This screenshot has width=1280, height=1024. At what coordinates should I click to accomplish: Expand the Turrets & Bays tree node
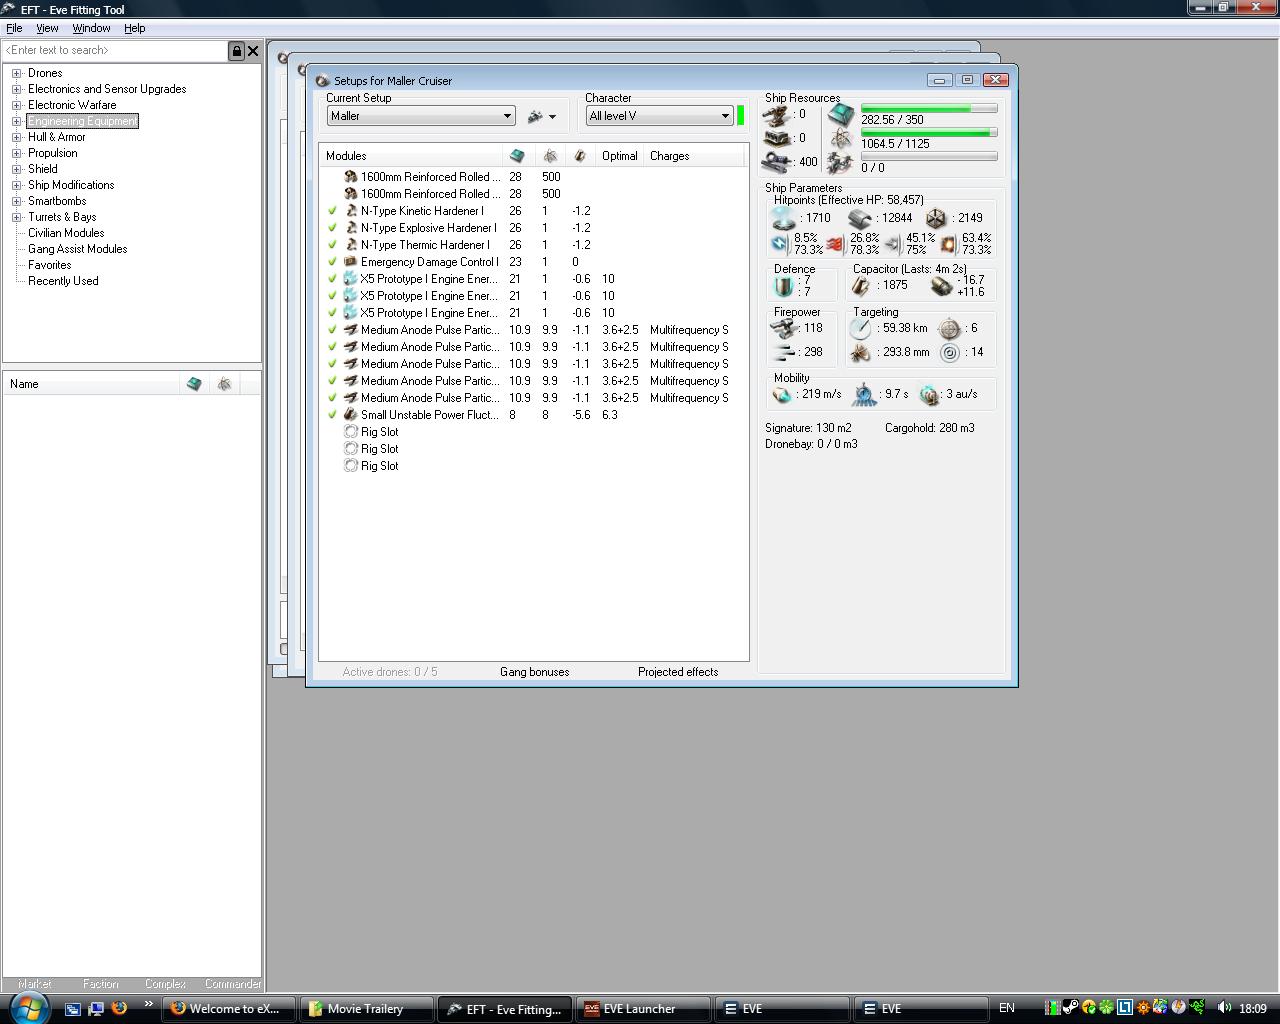pos(17,217)
